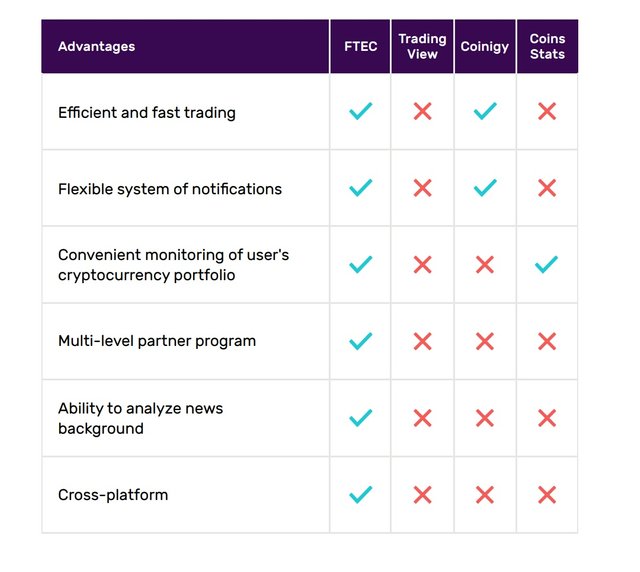
Task: Select the Trading View column header
Action: [x=422, y=46]
